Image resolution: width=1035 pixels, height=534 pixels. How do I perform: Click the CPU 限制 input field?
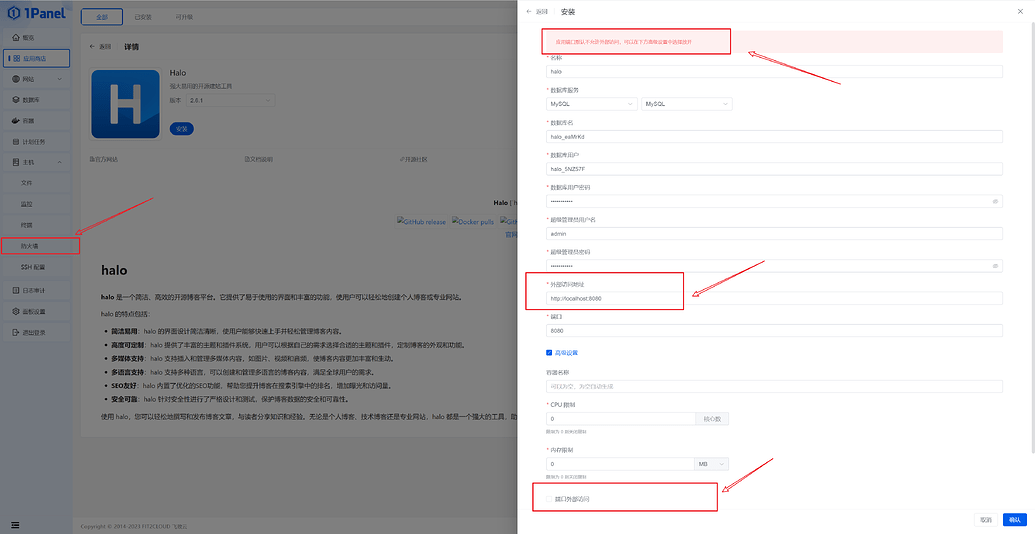[621, 418]
